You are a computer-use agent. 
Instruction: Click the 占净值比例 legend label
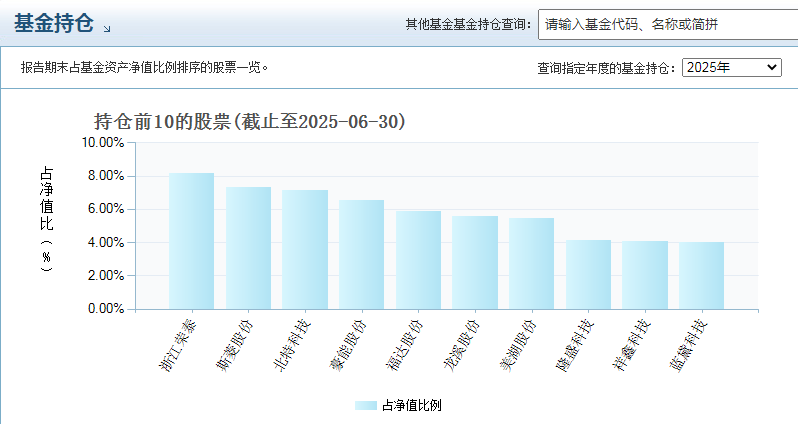click(x=412, y=406)
